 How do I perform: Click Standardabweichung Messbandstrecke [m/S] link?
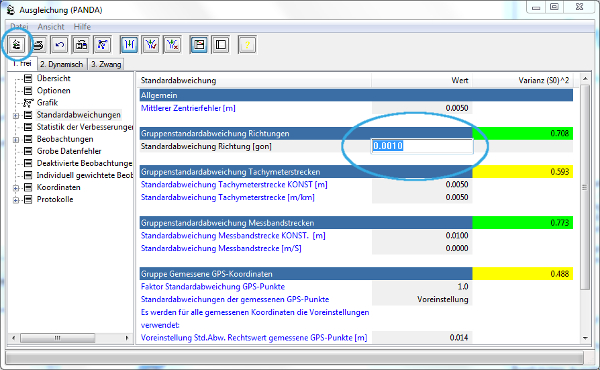point(221,248)
